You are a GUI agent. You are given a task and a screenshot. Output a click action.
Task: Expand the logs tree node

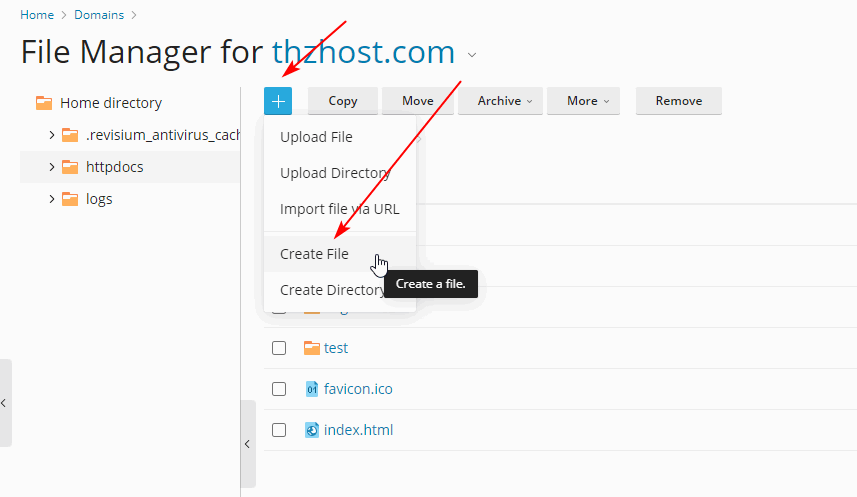(51, 199)
